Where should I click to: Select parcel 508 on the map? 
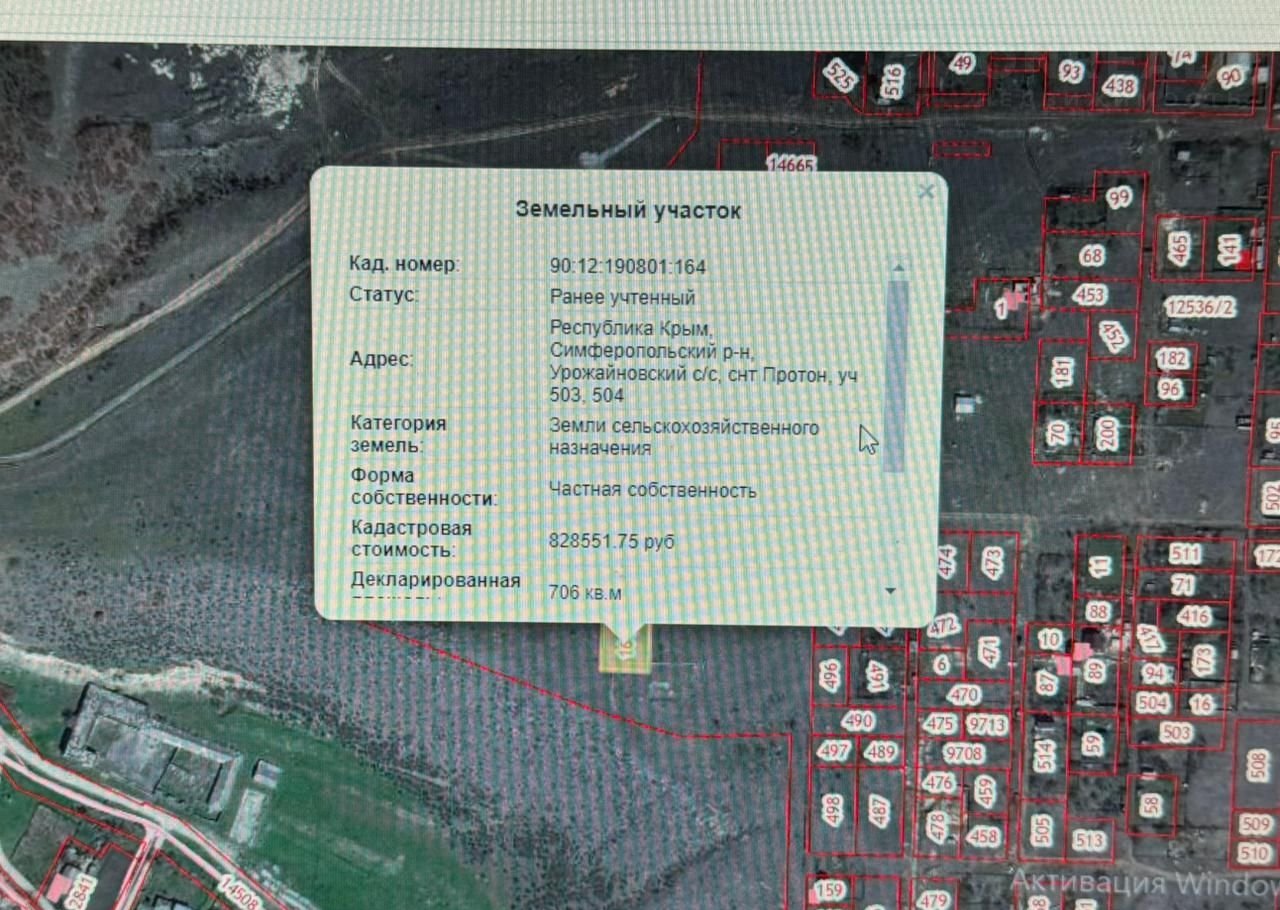pos(1257,766)
